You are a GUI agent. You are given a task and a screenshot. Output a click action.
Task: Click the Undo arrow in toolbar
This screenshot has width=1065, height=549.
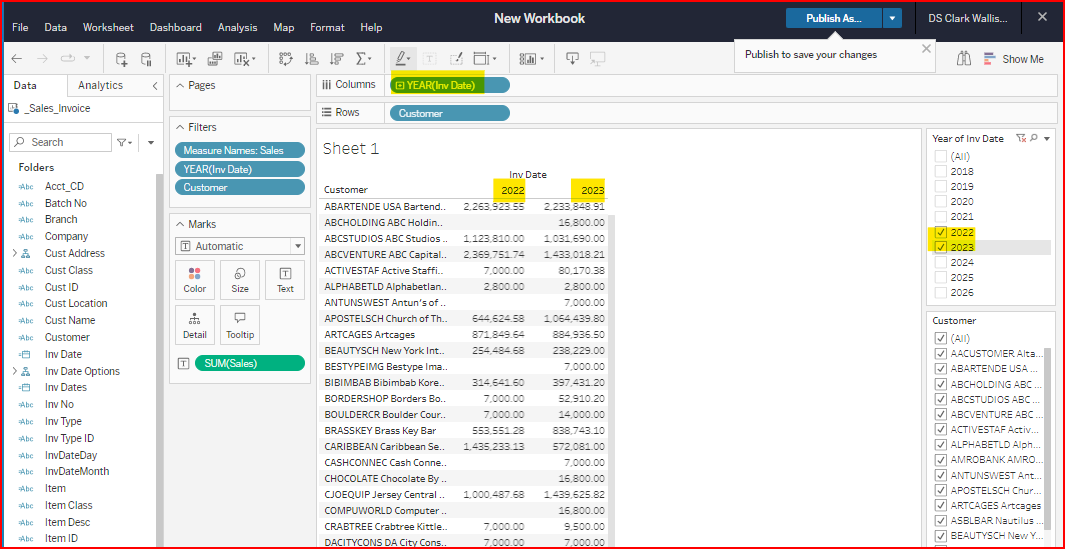pyautogui.click(x=17, y=59)
